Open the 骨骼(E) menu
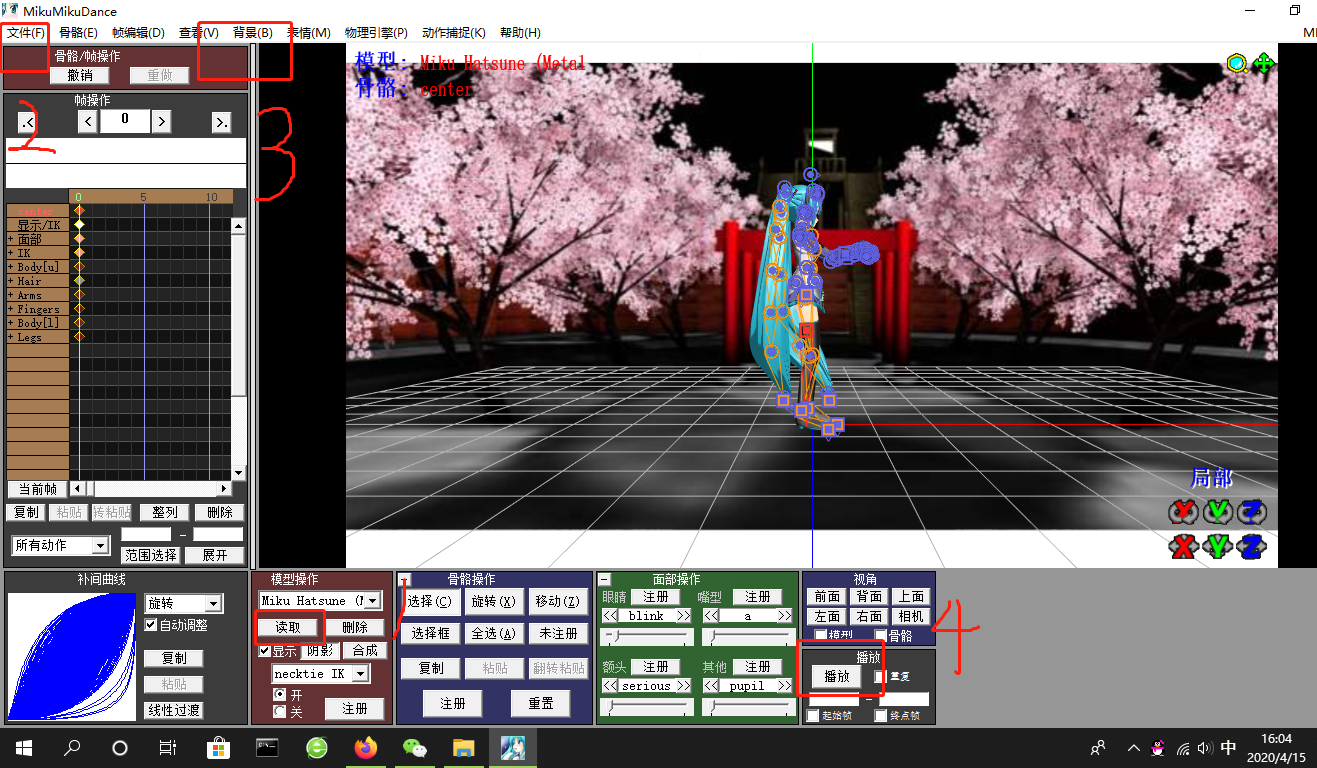This screenshot has width=1317, height=768. coord(78,33)
